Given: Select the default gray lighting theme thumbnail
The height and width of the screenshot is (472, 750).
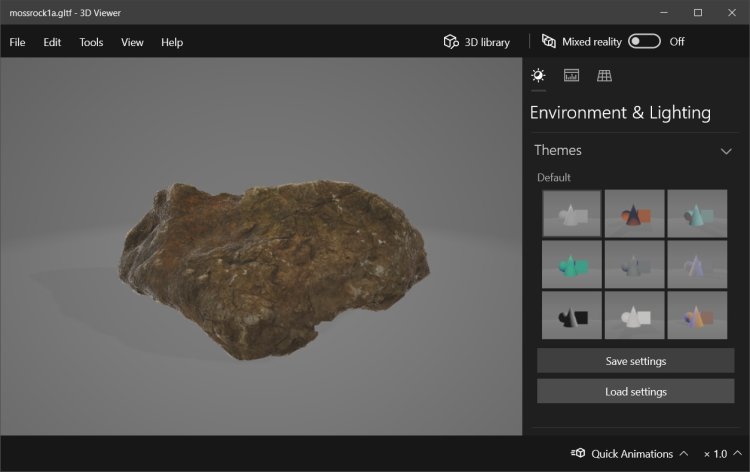Looking at the screenshot, I should click(x=572, y=213).
